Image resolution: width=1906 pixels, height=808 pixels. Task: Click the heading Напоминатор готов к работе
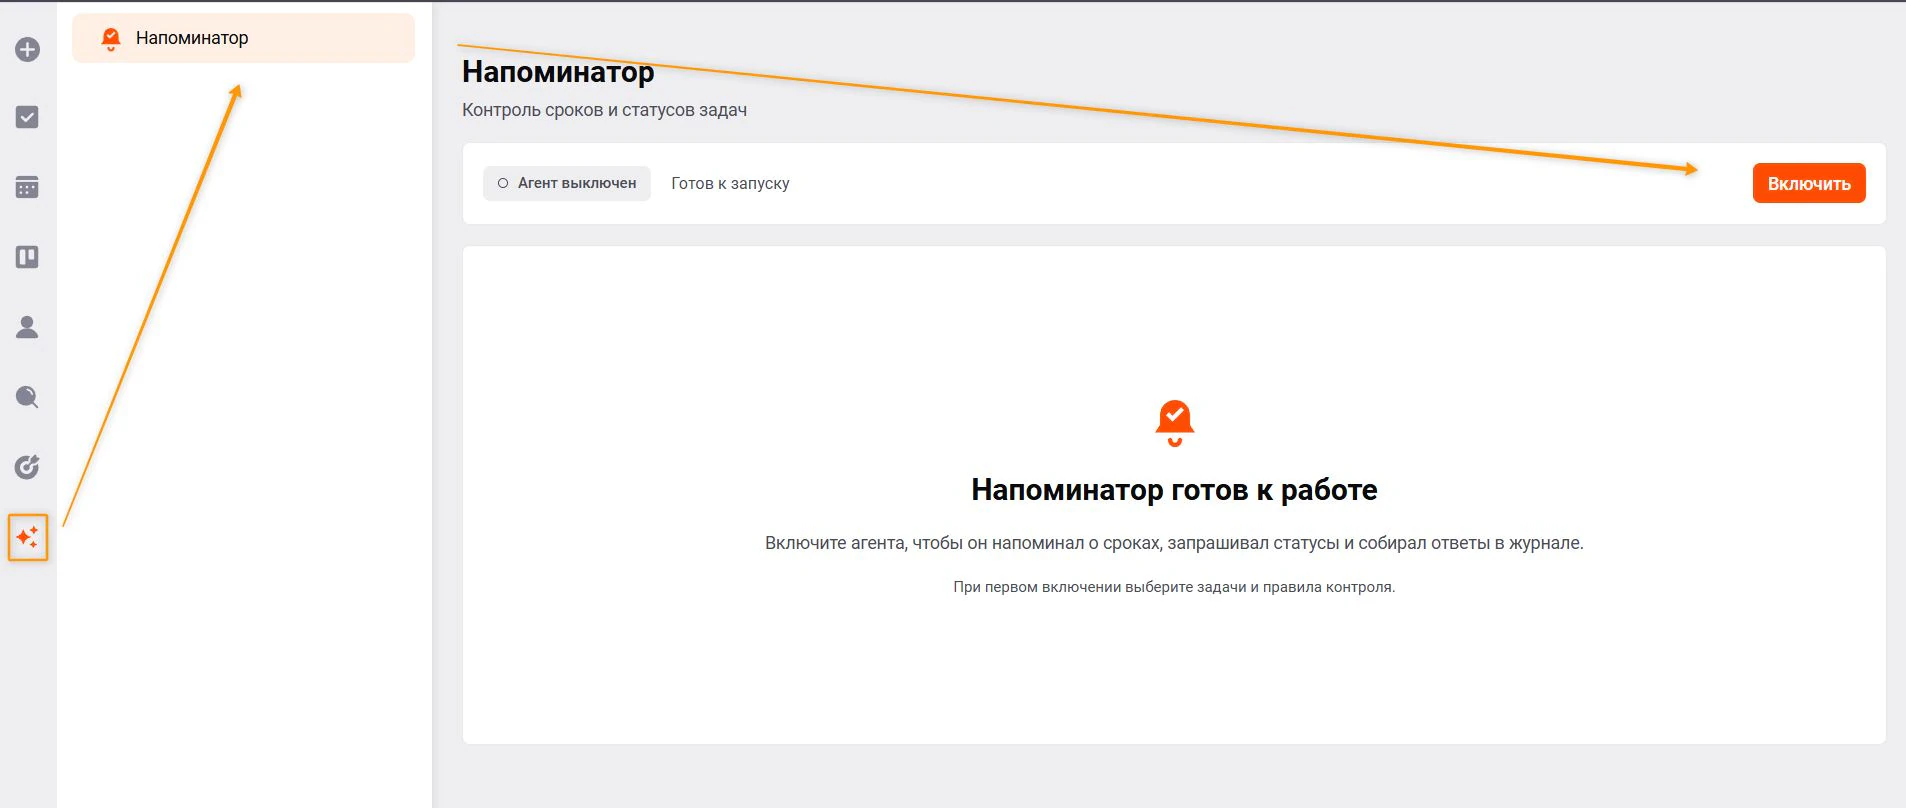1174,490
